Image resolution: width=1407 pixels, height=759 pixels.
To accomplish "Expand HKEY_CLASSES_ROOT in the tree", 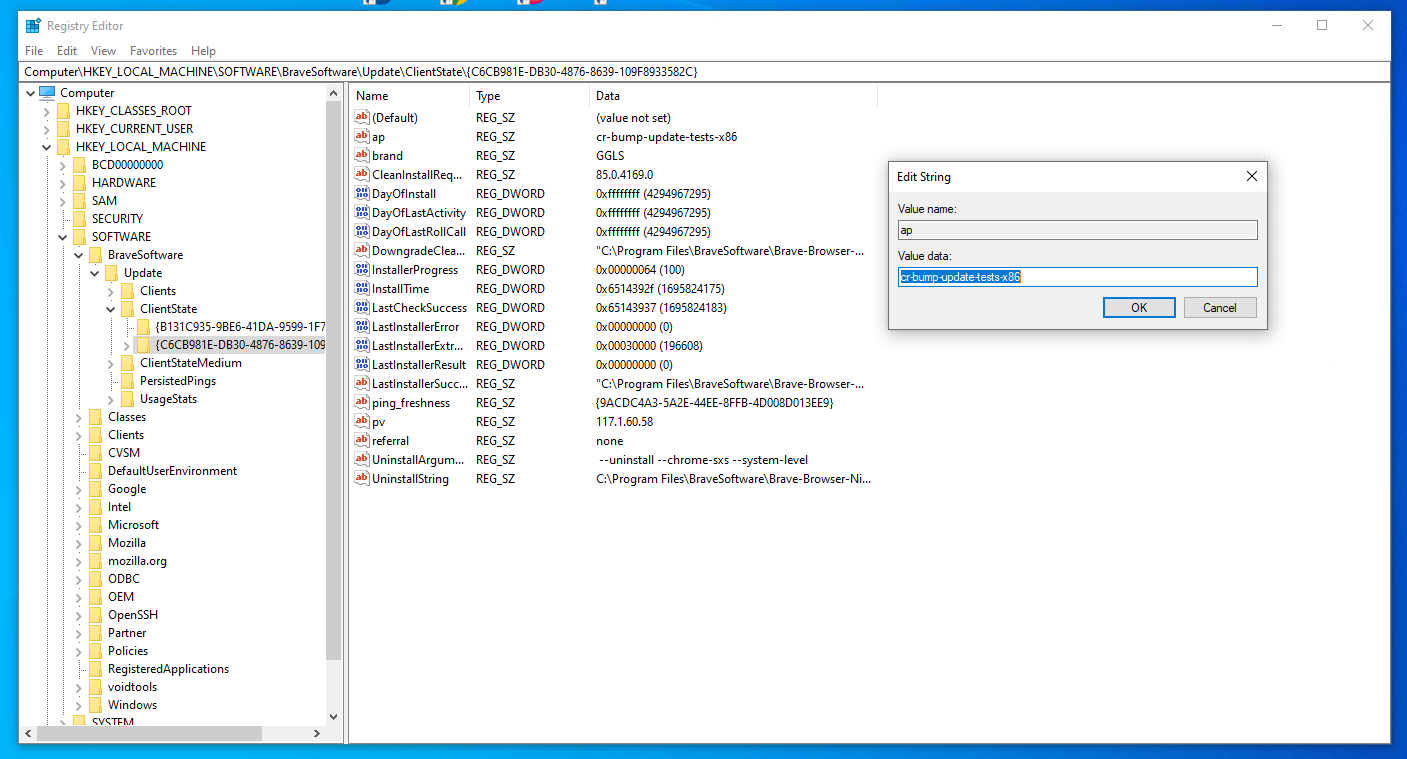I will tap(45, 110).
